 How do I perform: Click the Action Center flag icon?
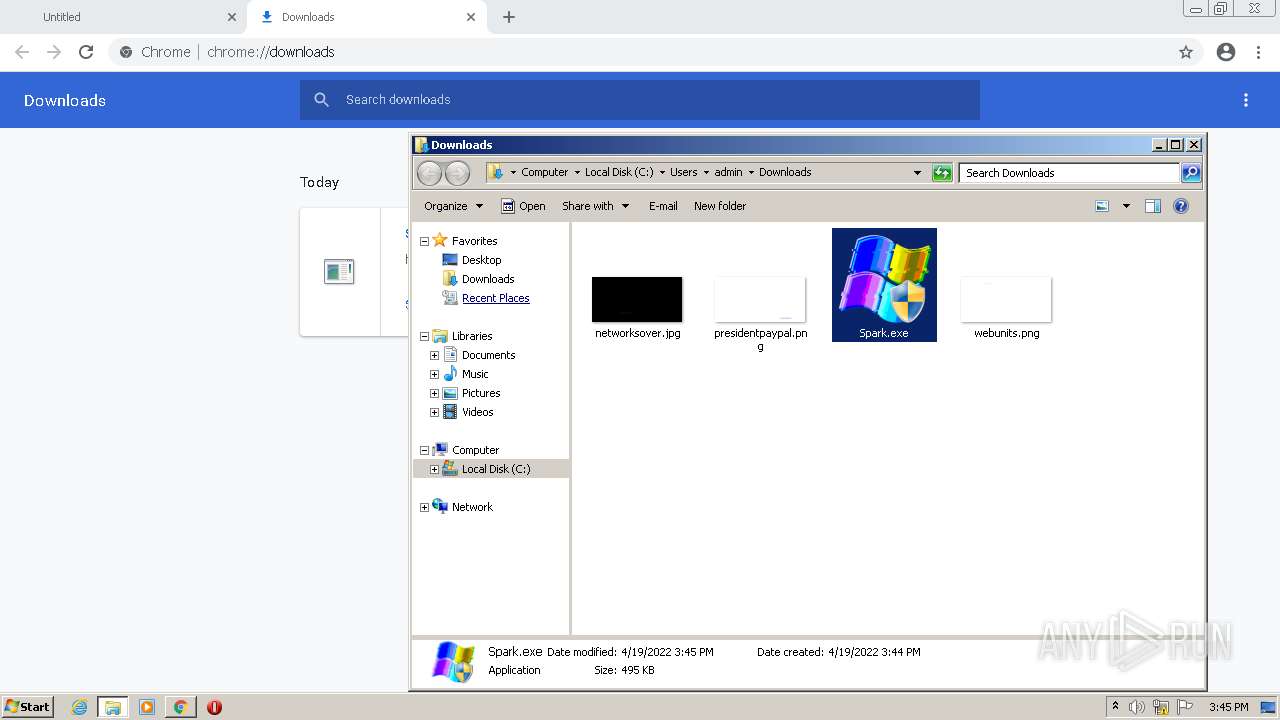tap(1185, 707)
